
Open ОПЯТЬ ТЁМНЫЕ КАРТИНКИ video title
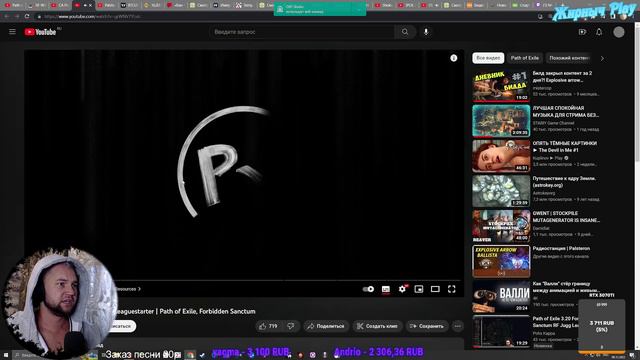point(564,147)
